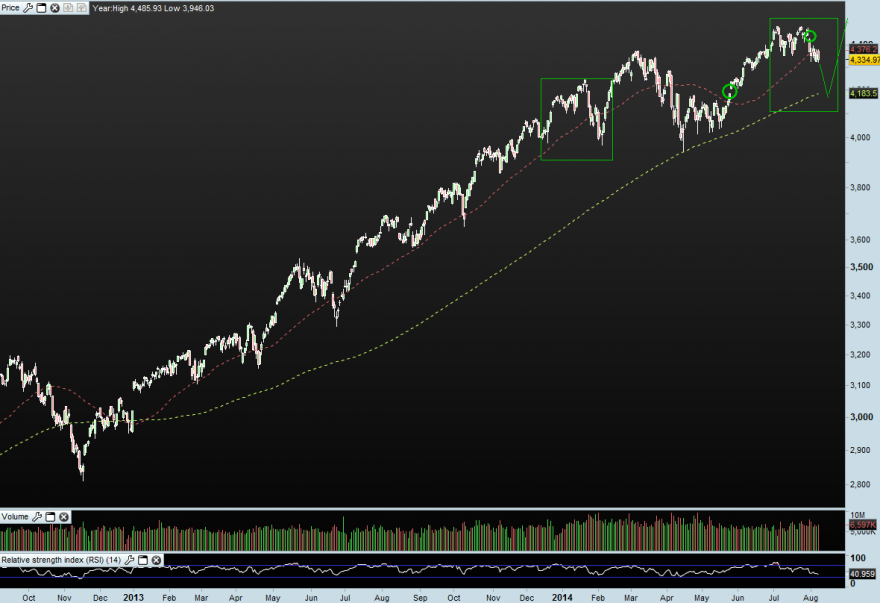The height and width of the screenshot is (603, 880).
Task: Click the 2013 year label on time axis
Action: (134, 597)
